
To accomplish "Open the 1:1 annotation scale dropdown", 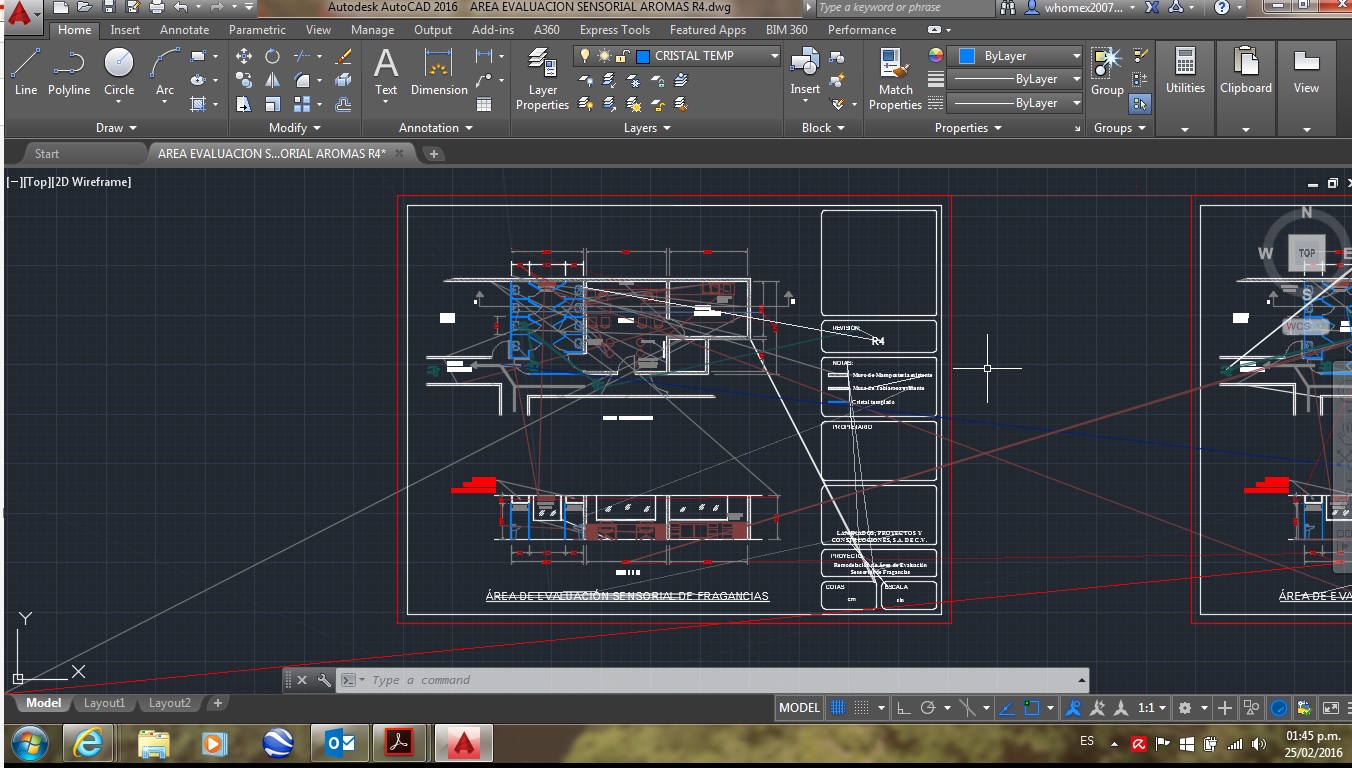I will (x=1152, y=707).
